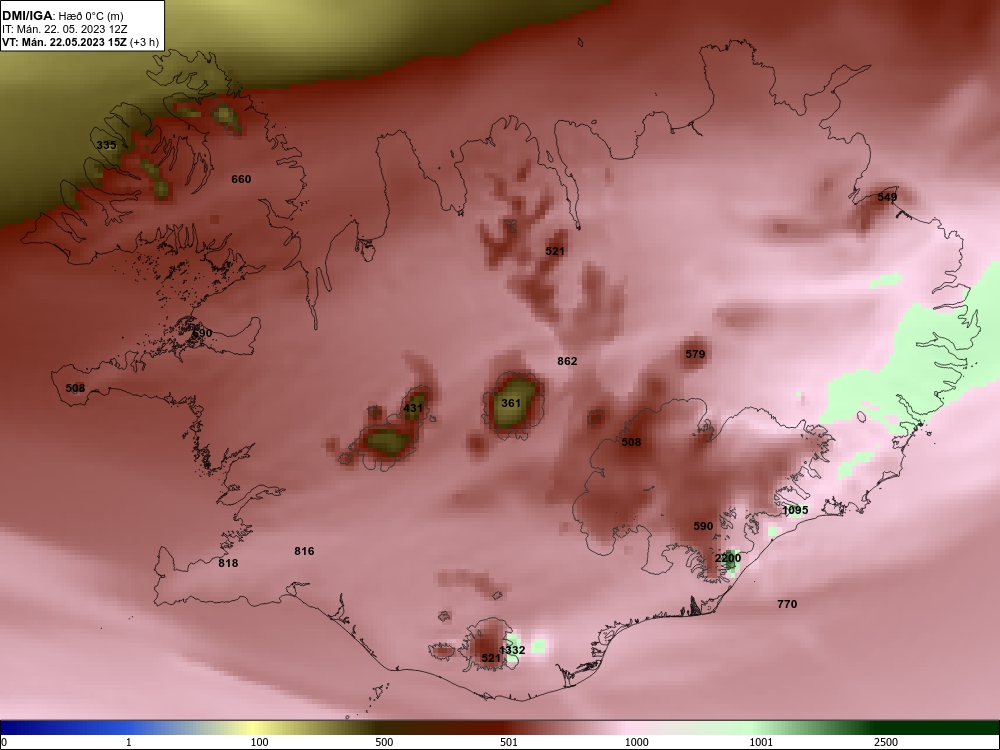Select the 590 label just above 2200
Screen dimensions: 1000x750
tap(703, 526)
